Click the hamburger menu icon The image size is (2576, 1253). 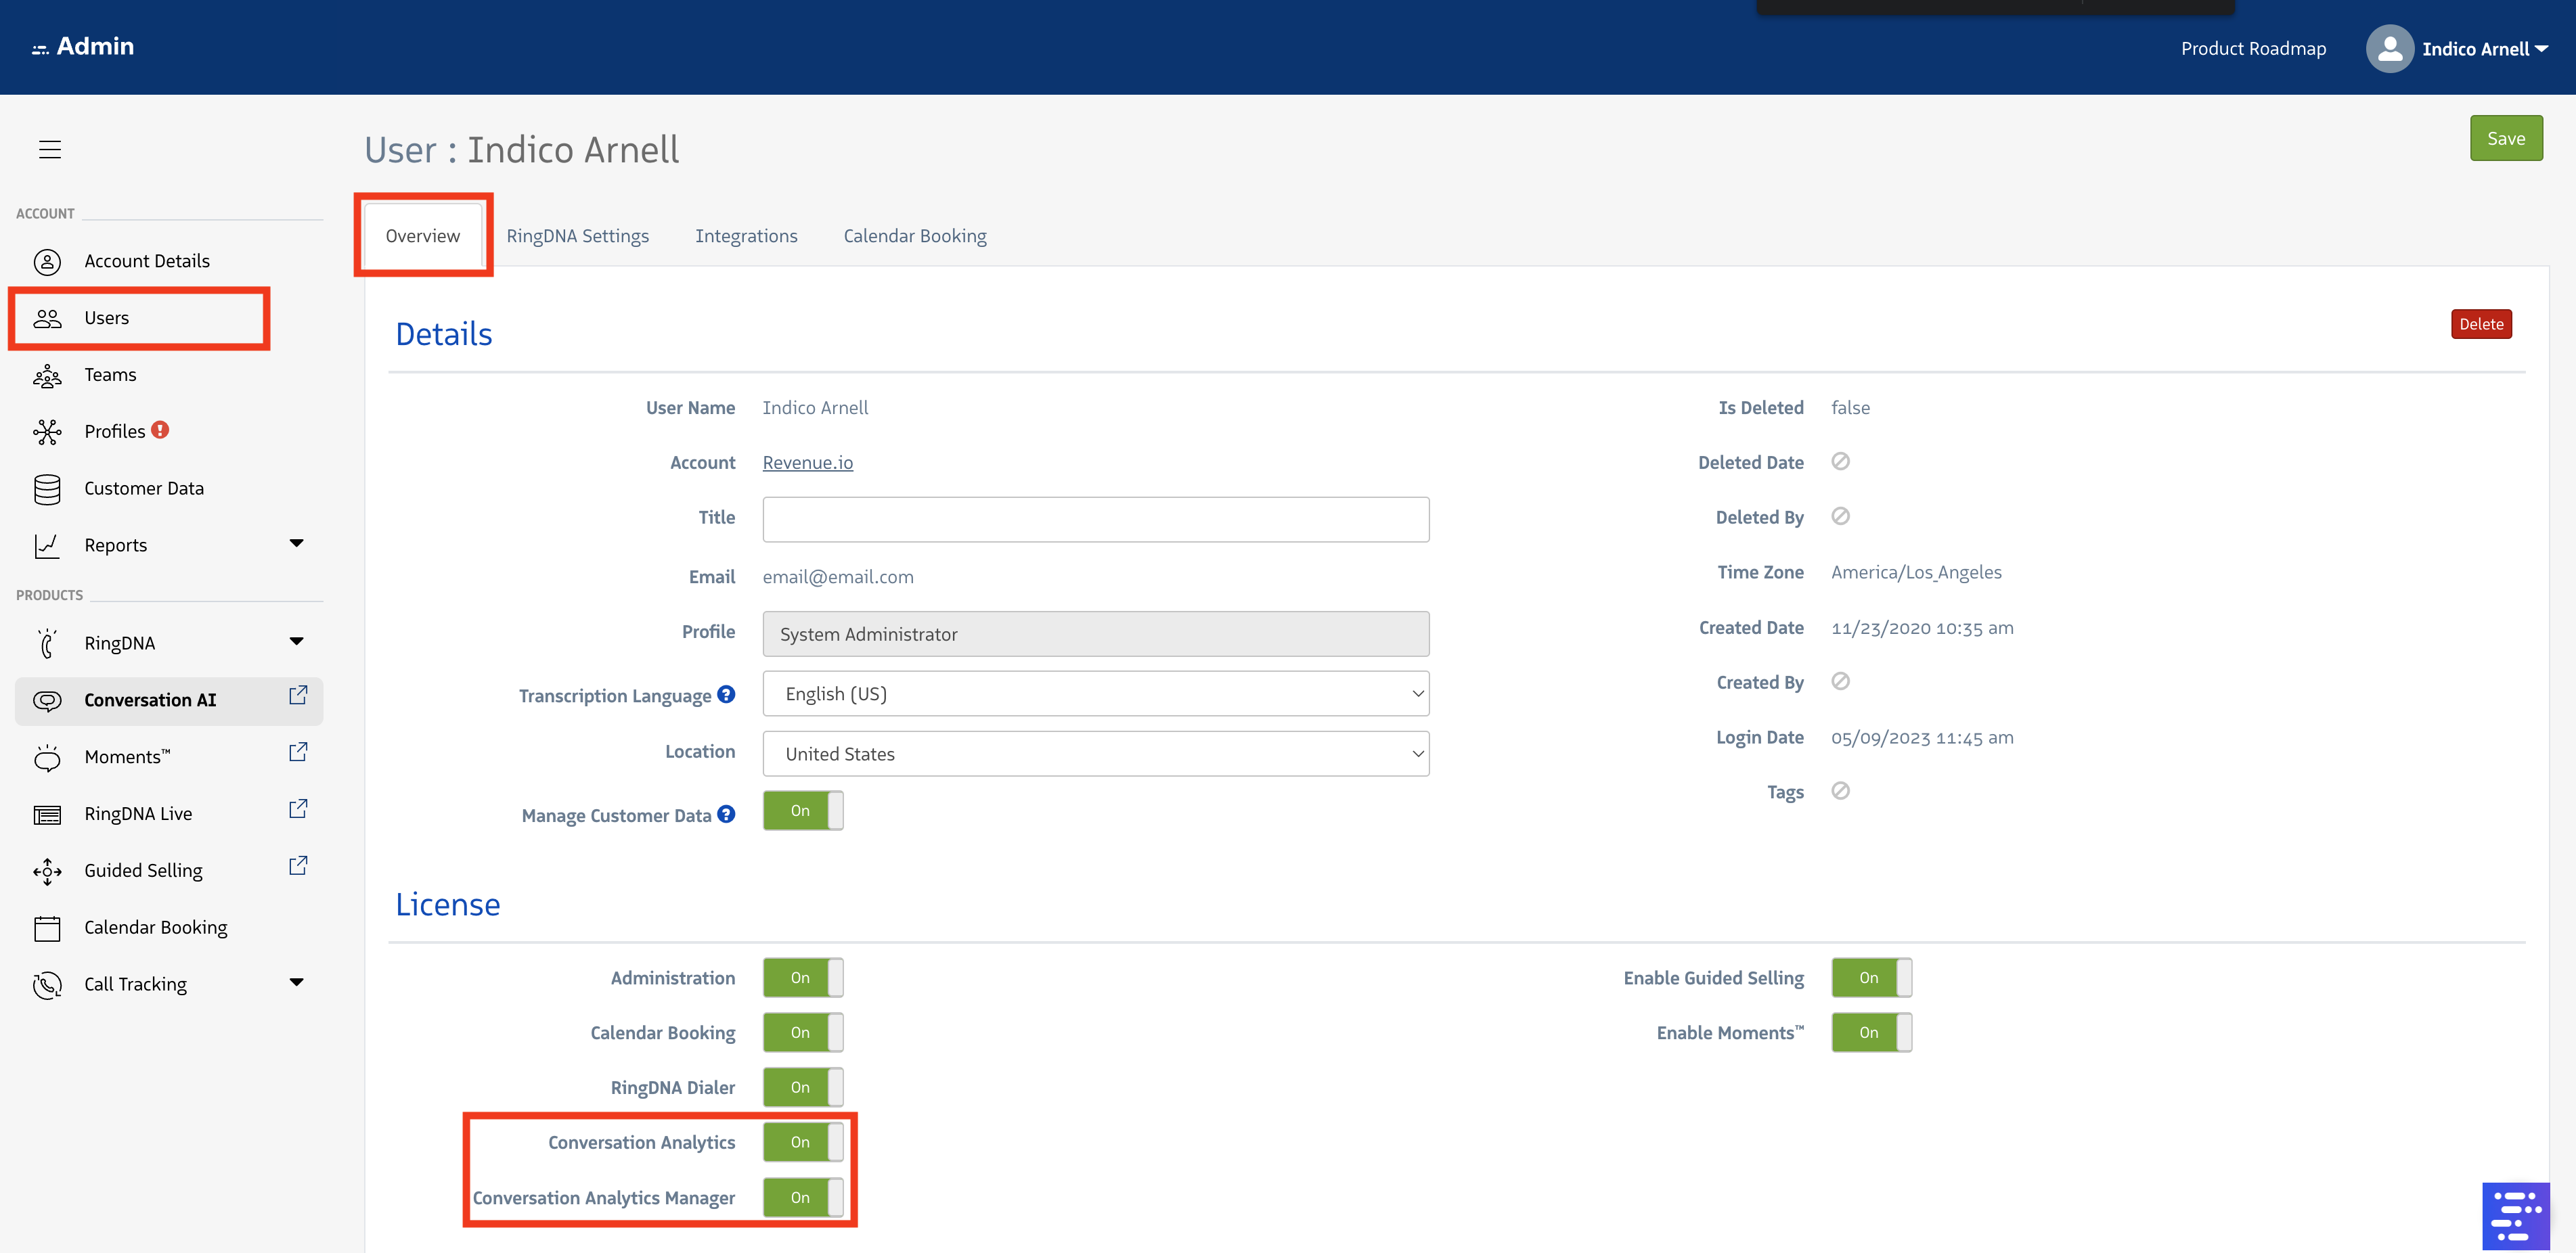point(50,150)
